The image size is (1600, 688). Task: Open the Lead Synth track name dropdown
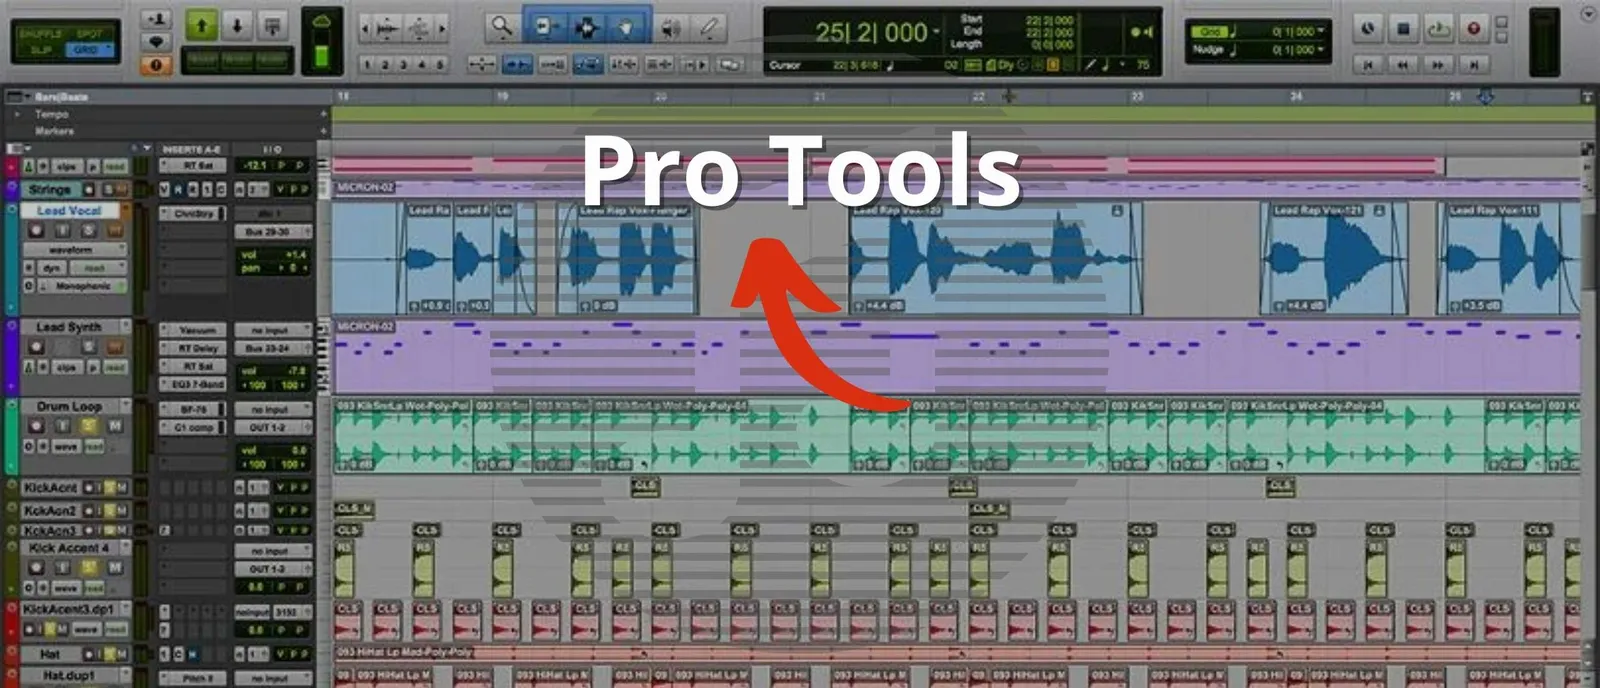[125, 326]
